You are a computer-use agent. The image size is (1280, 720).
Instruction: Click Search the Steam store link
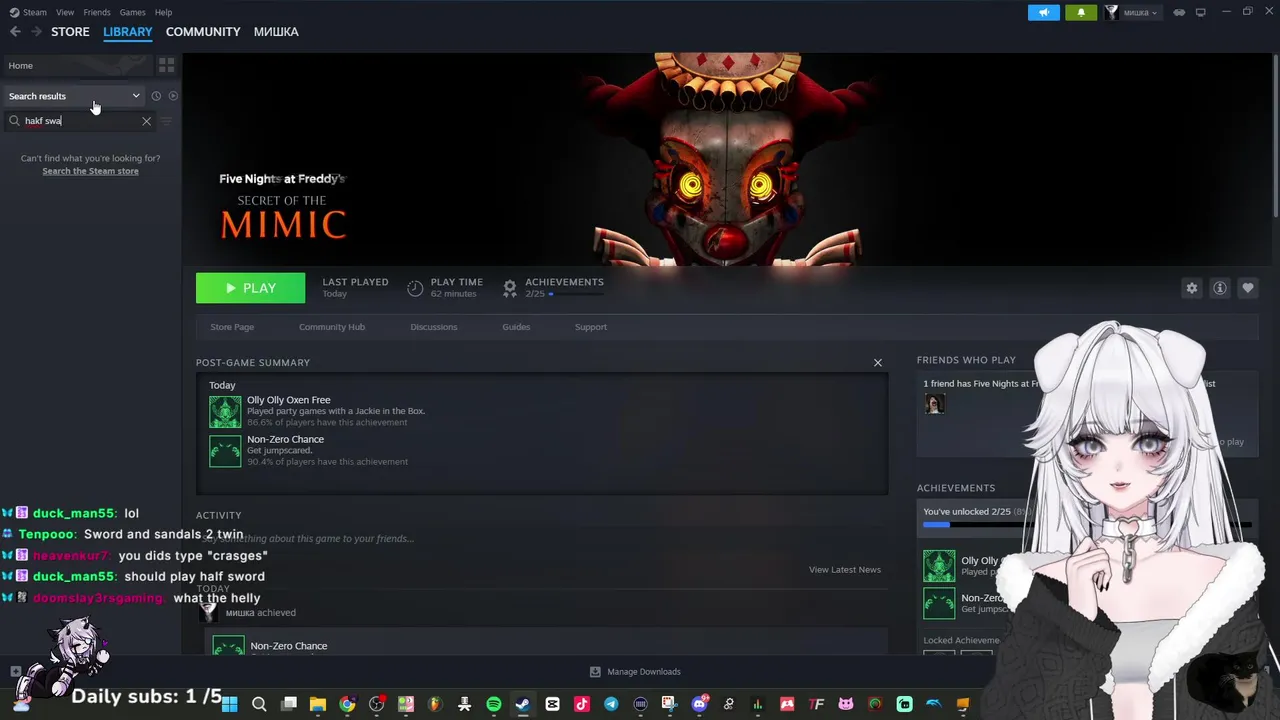[90, 171]
